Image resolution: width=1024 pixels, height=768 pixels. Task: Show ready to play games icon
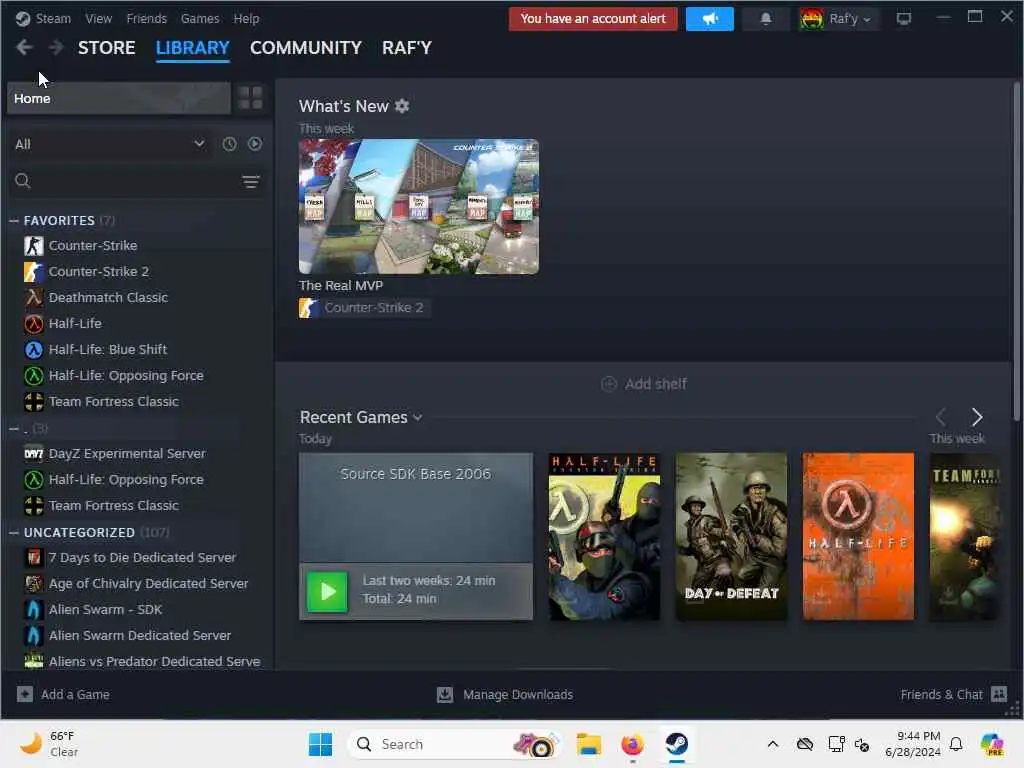(255, 144)
